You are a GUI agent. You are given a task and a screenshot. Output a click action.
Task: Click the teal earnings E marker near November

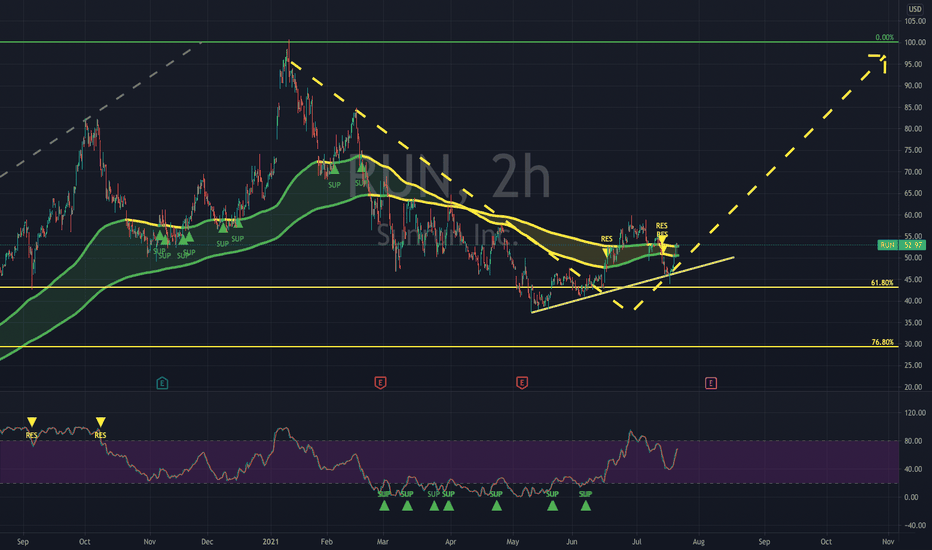coord(162,383)
